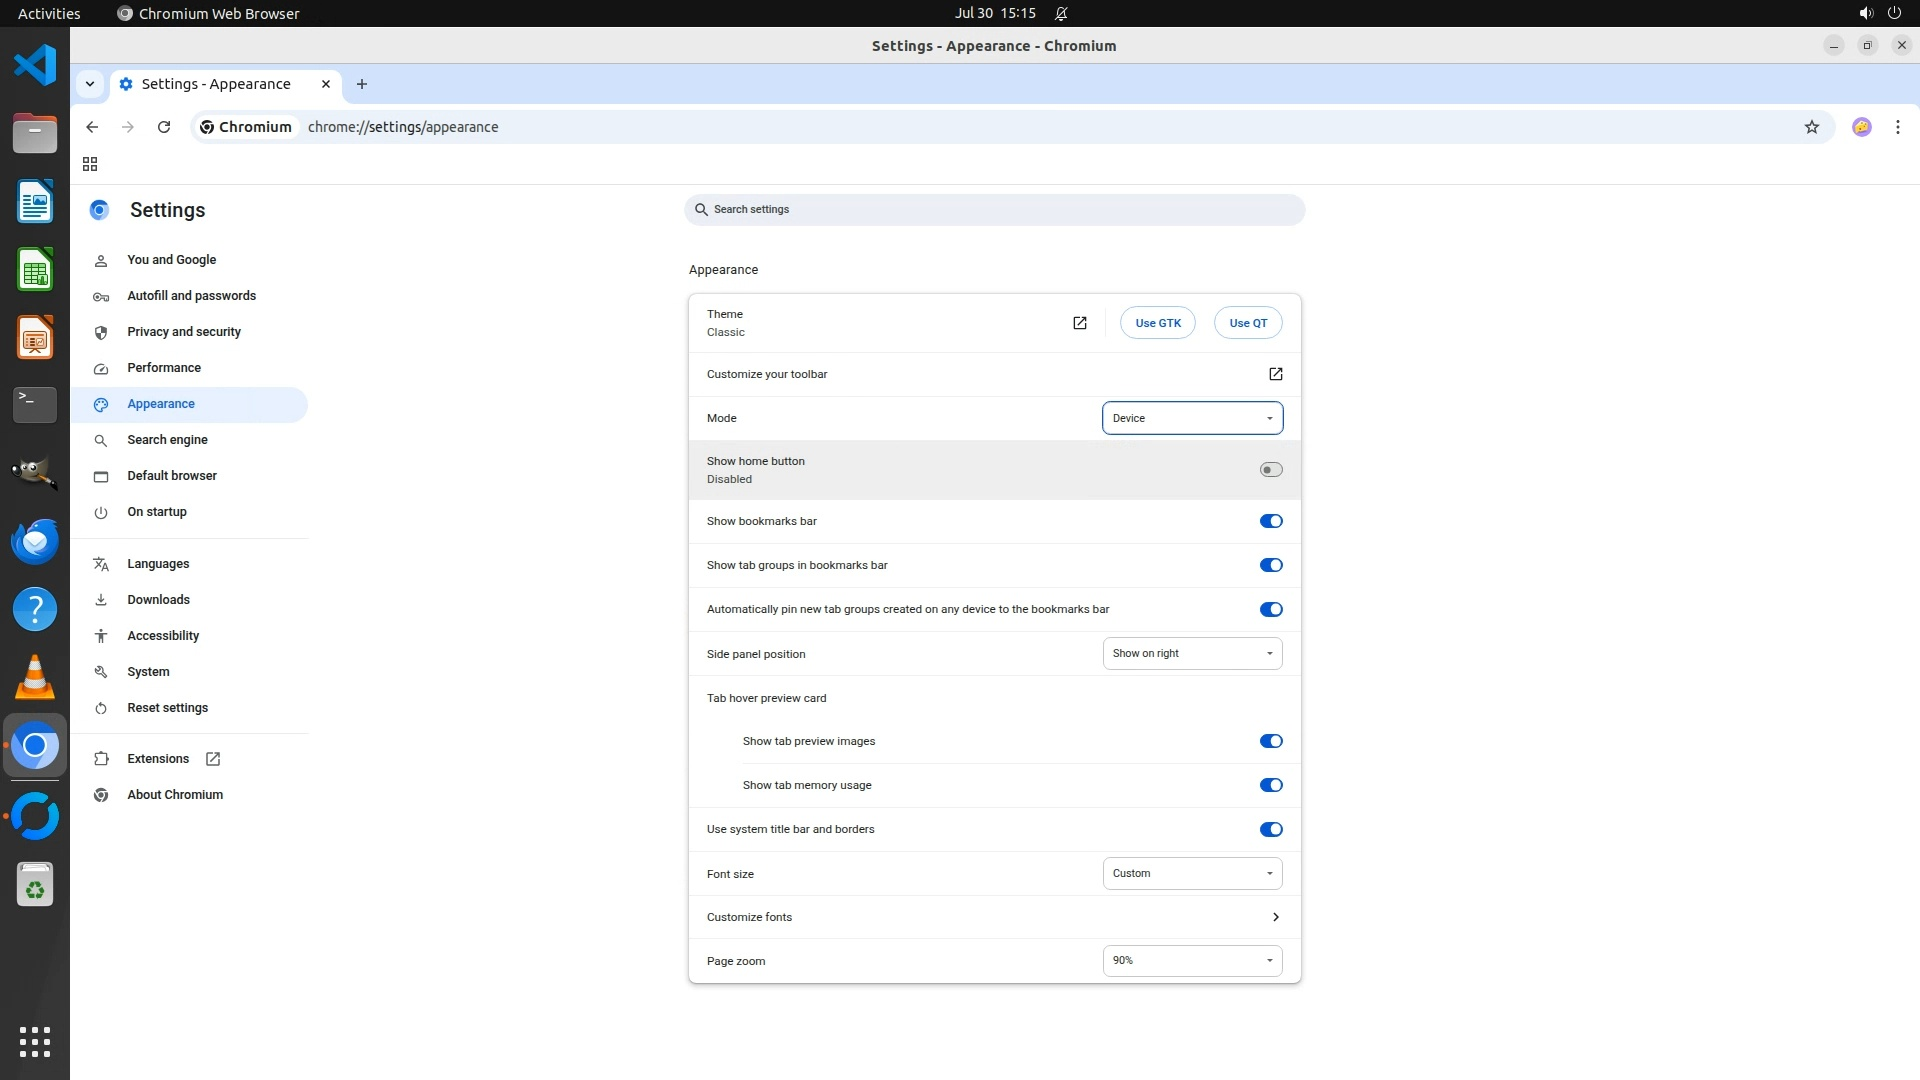Turn off Show bookmarks bar
The height and width of the screenshot is (1080, 1920).
point(1270,521)
